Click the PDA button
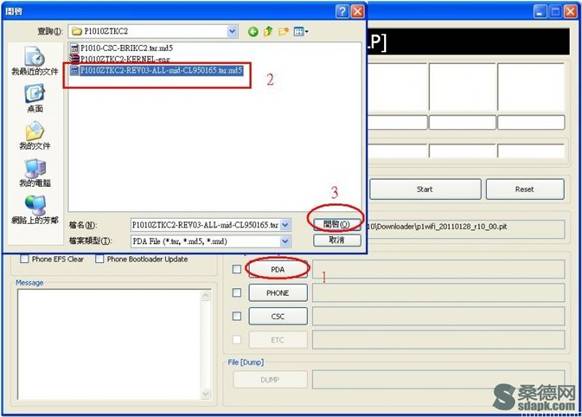 pyautogui.click(x=278, y=269)
